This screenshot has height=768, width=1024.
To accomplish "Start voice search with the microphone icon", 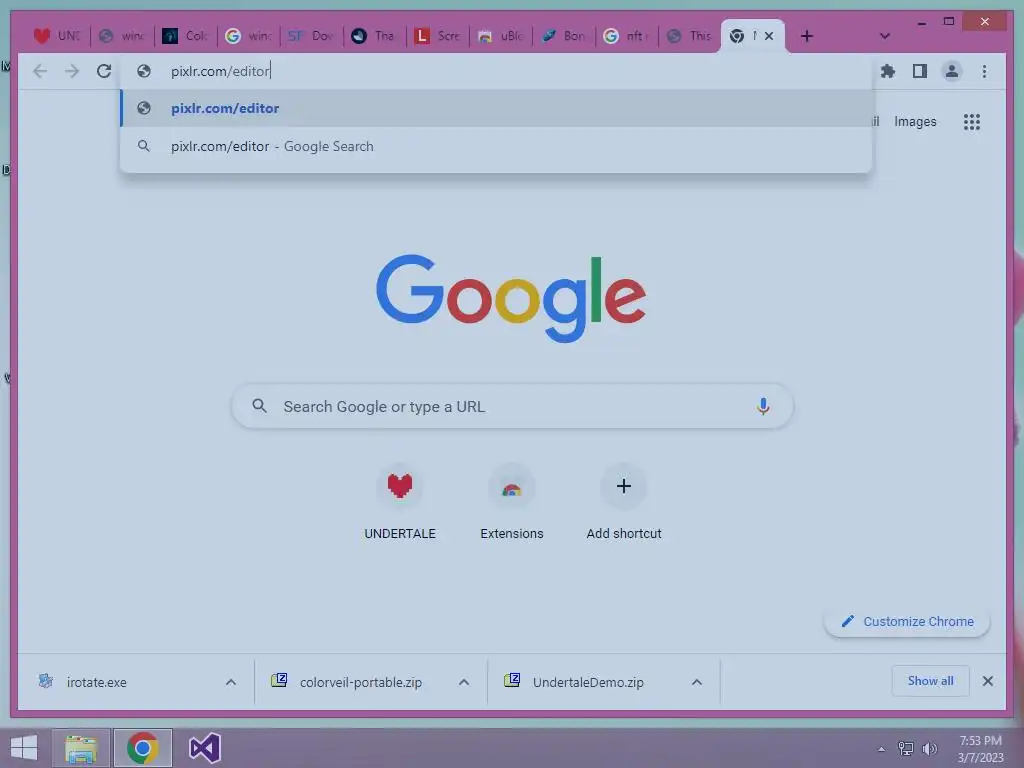I will pyautogui.click(x=763, y=406).
